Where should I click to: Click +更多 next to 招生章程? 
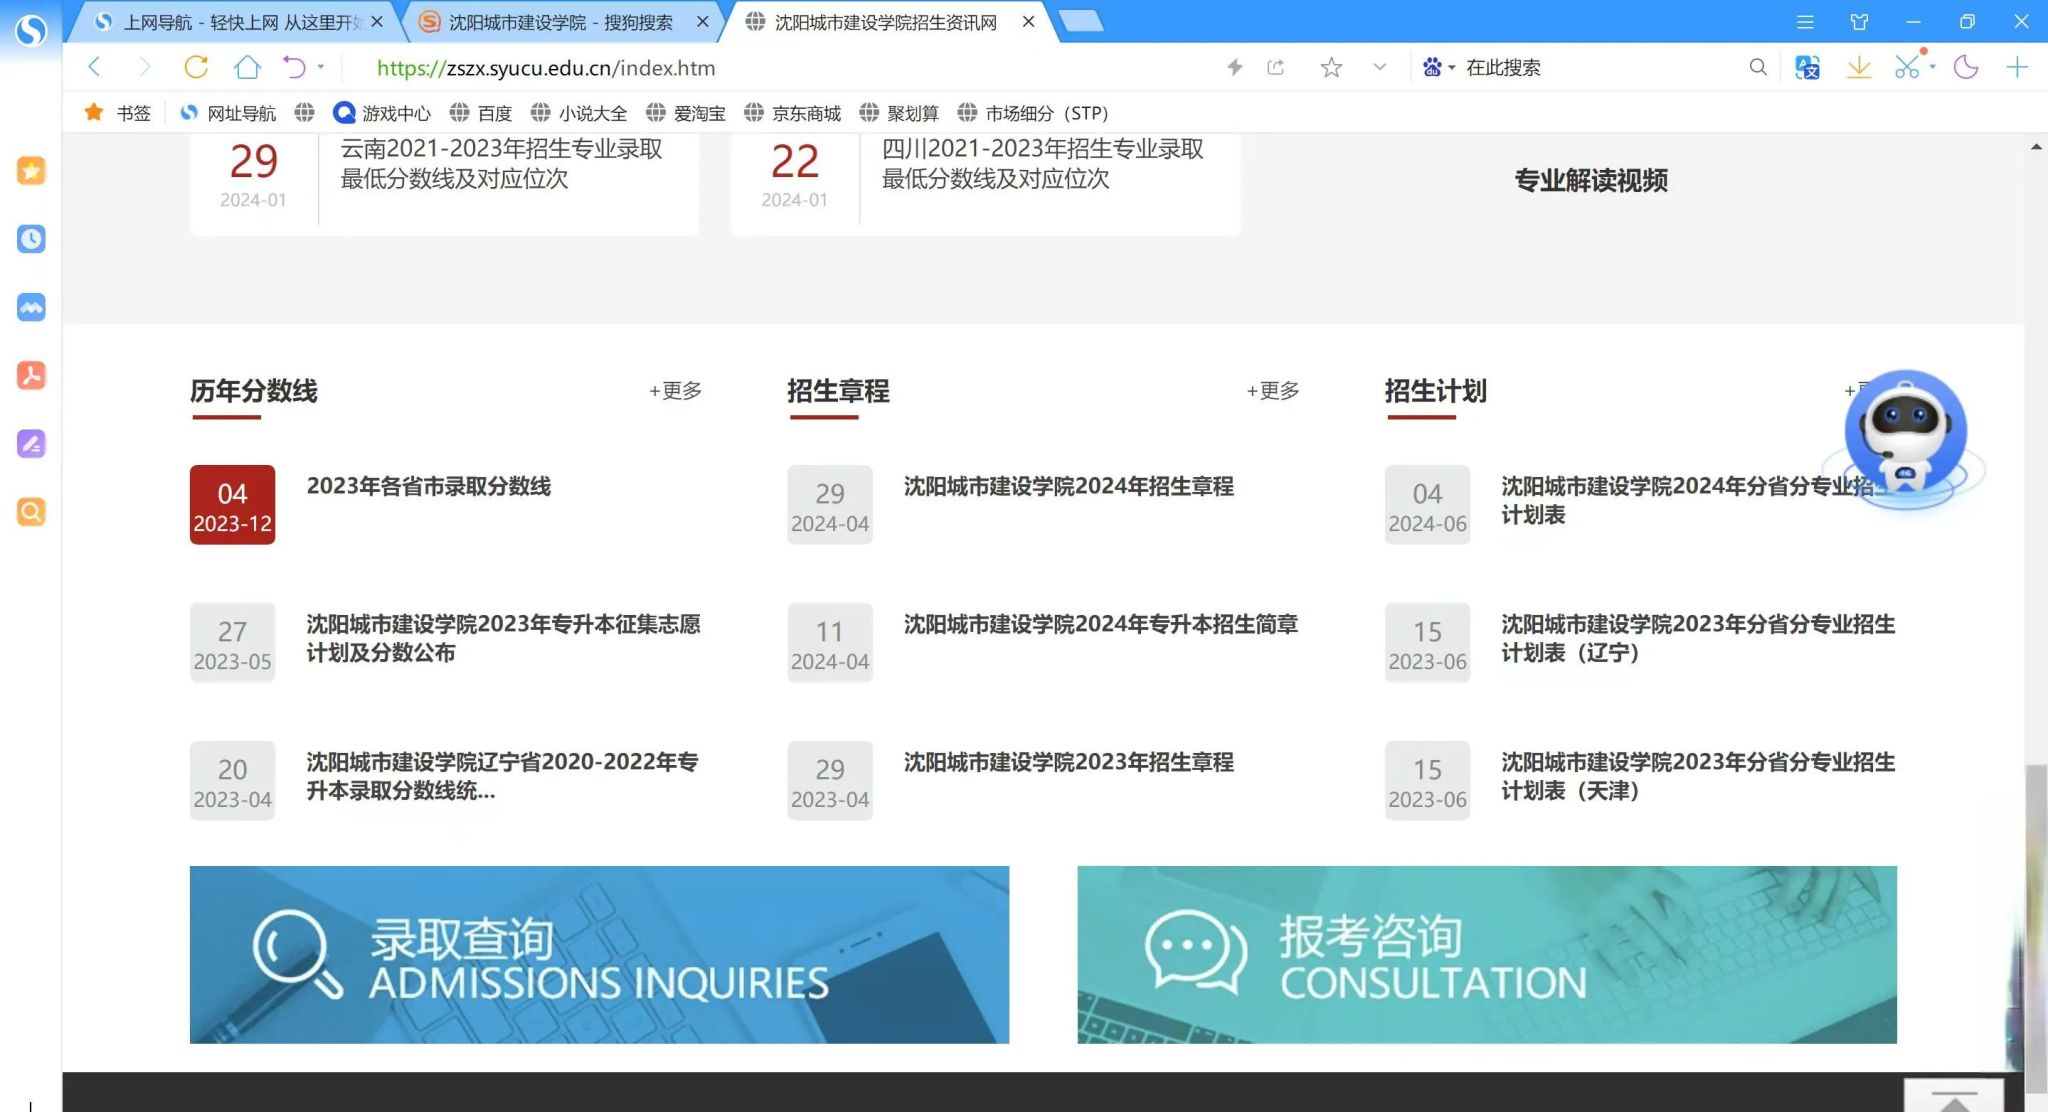1272,391
